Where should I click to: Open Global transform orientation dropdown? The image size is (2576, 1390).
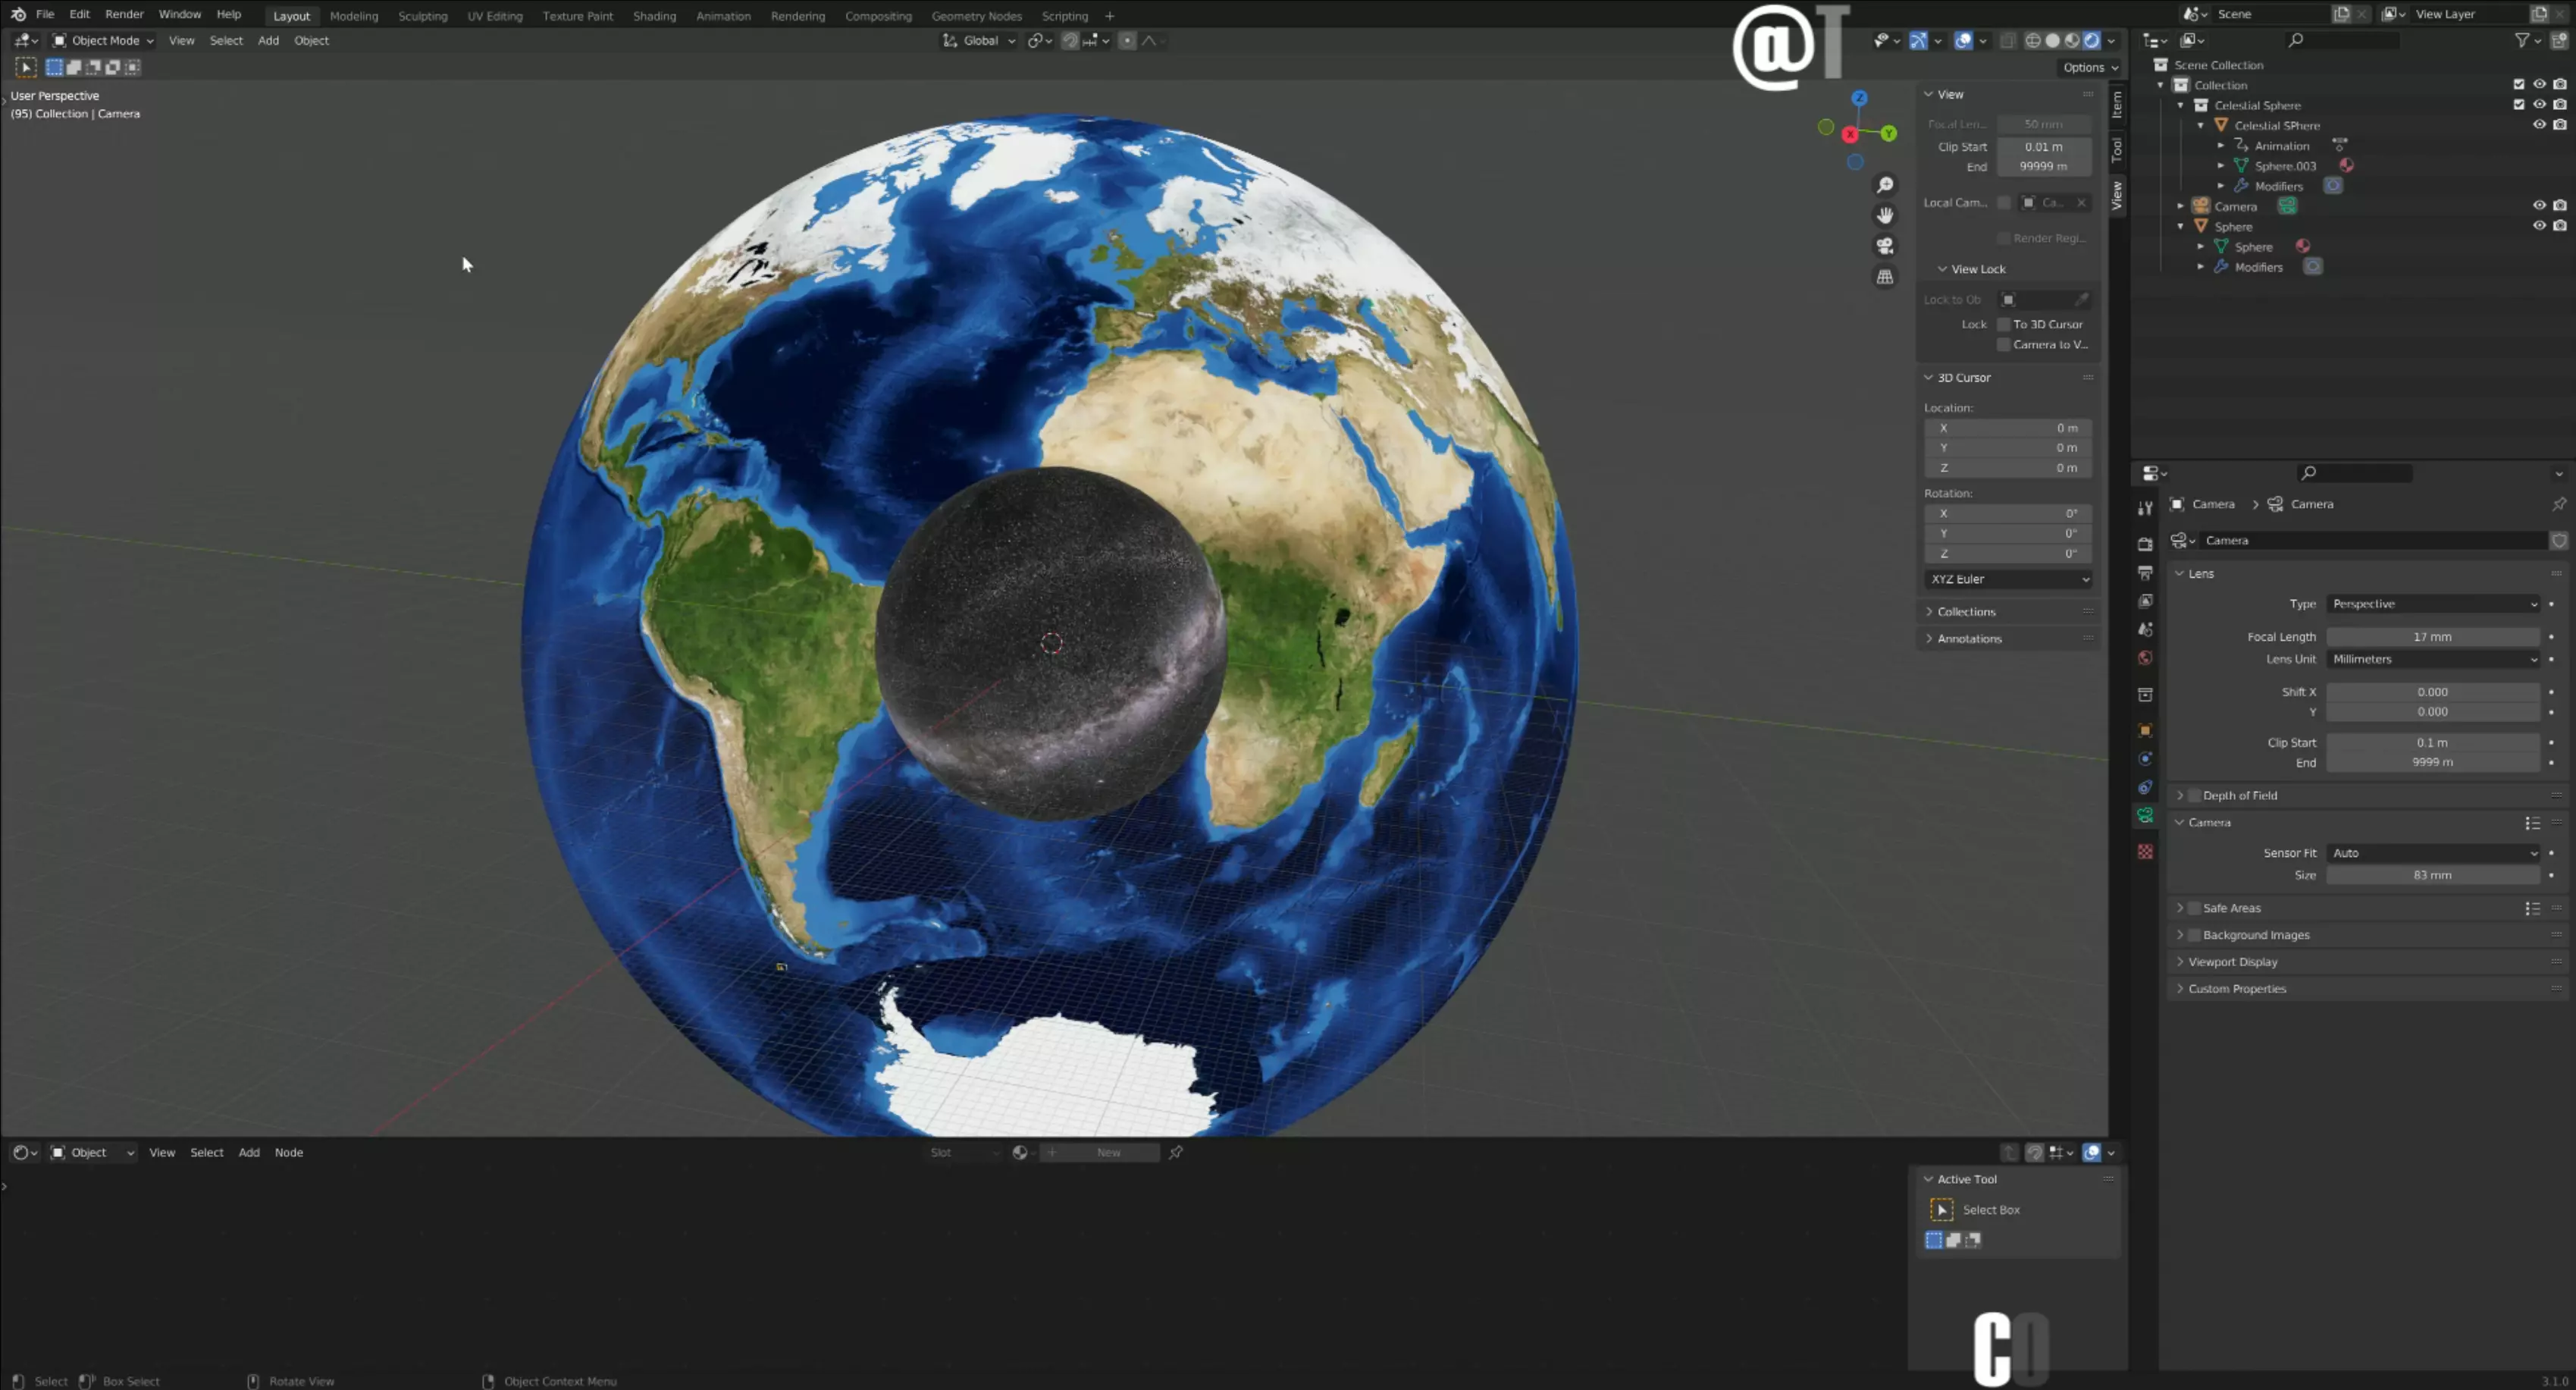point(979,41)
